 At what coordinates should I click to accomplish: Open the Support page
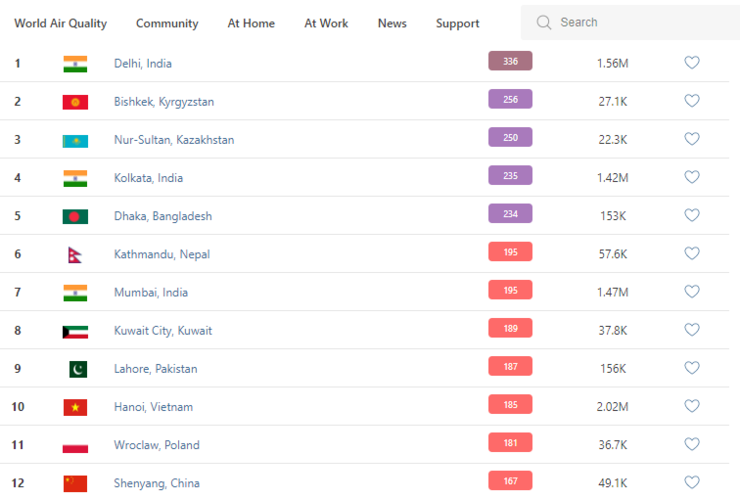(457, 23)
